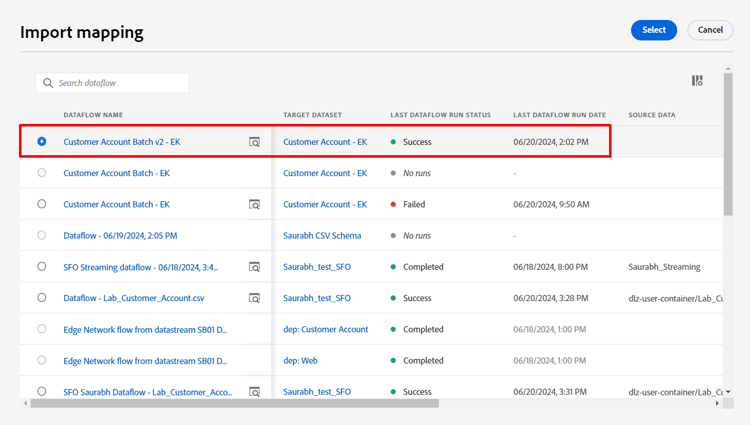Select radio for Customer Account Batch - EK with No runs
This screenshot has width=750, height=425.
coord(42,173)
